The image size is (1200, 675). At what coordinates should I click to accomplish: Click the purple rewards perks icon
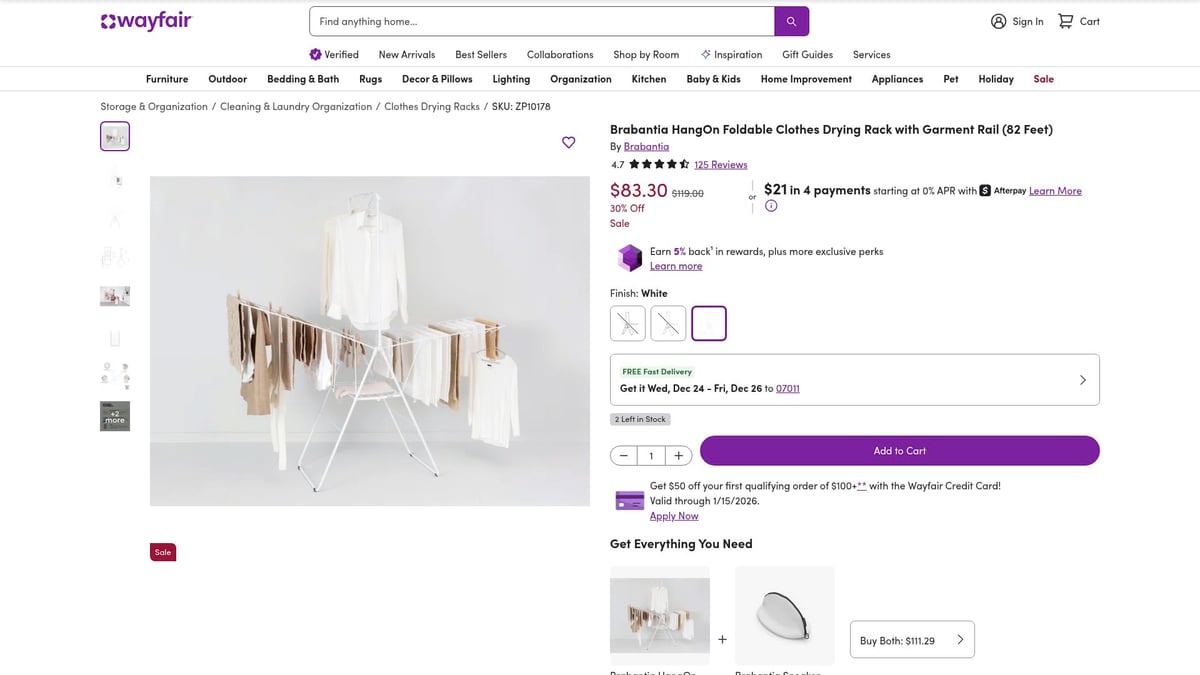(x=629, y=257)
